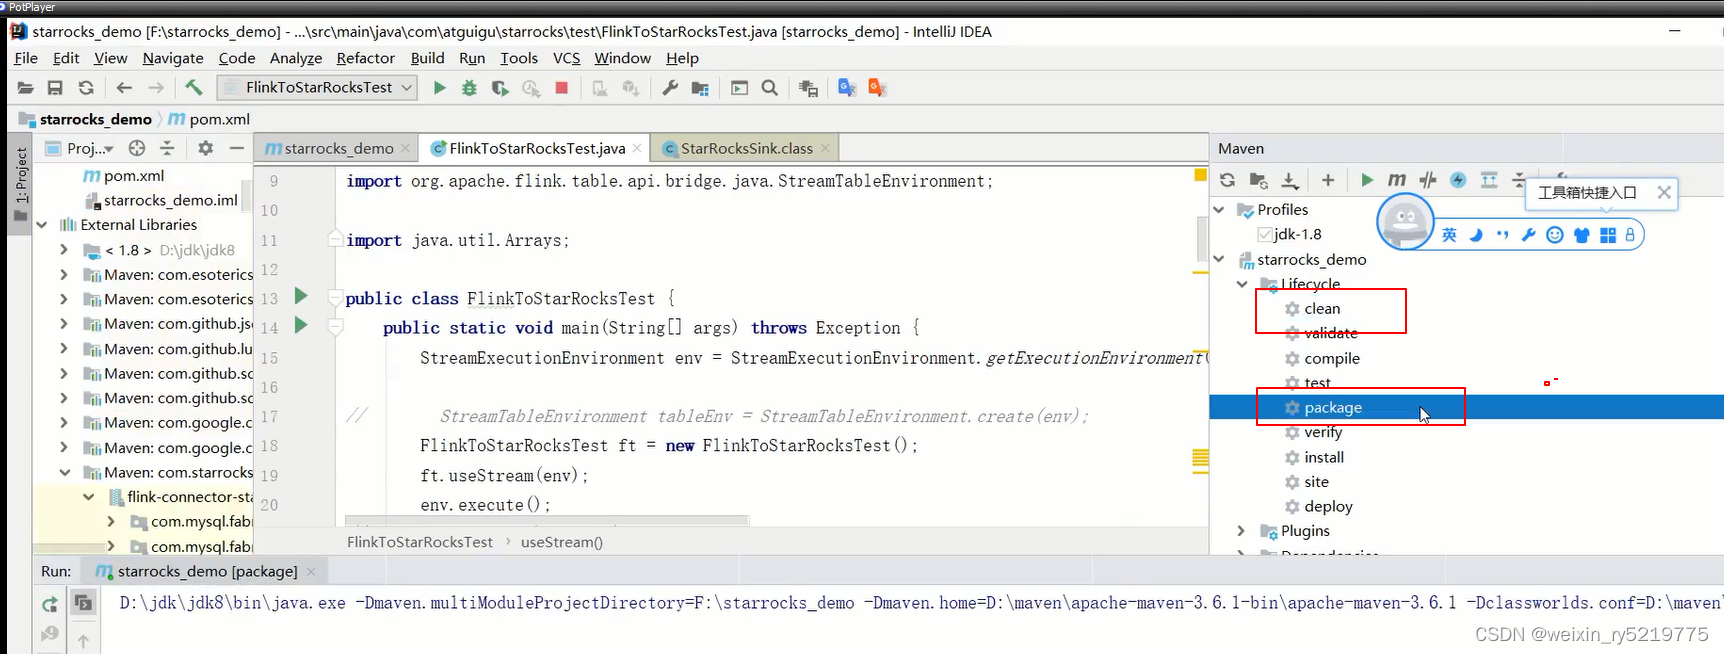1724x654 pixels.
Task: Start debugging with the bug icon
Action: (469, 88)
